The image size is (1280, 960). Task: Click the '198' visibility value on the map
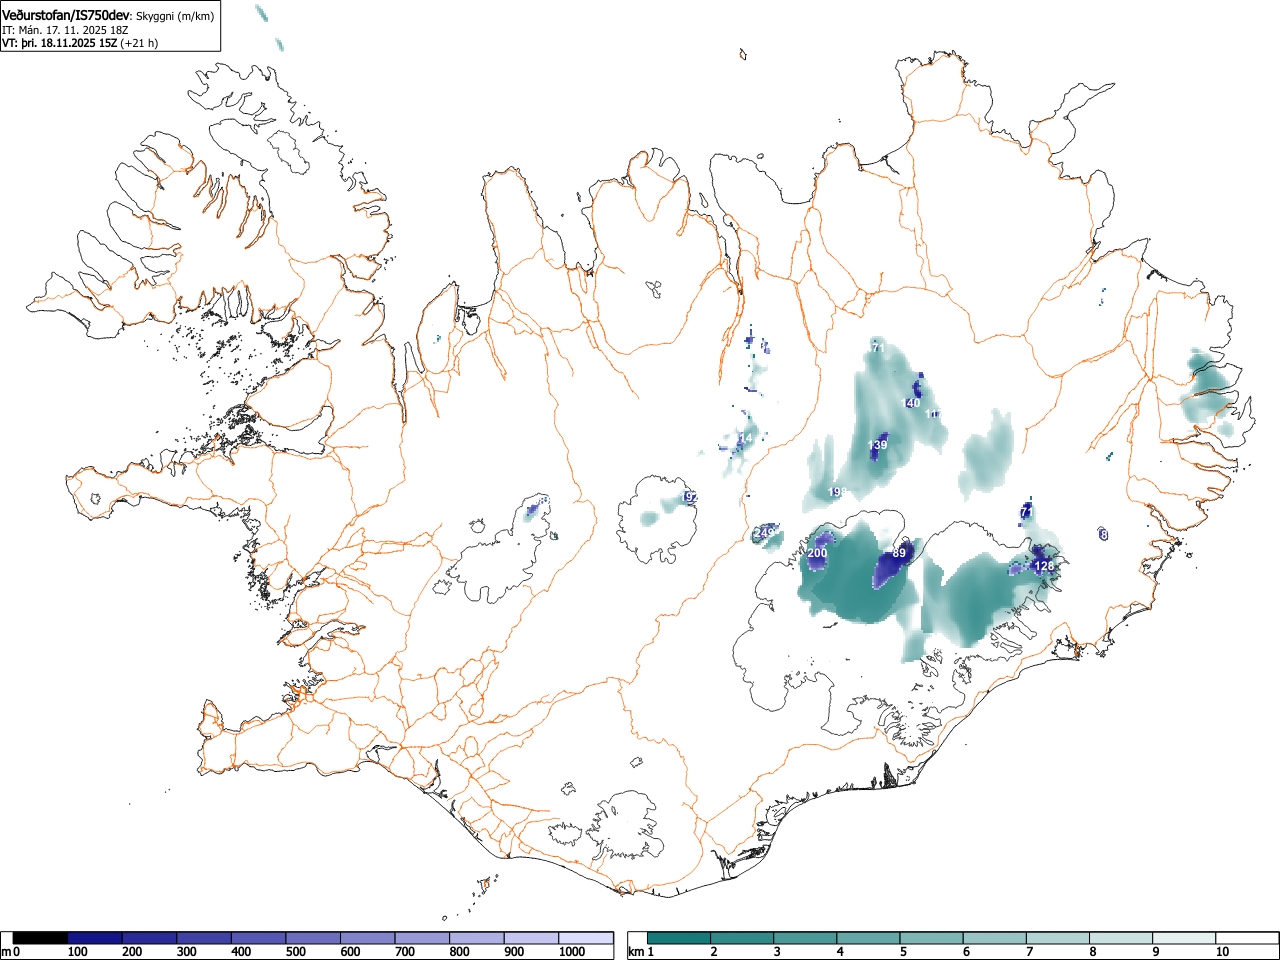point(838,492)
